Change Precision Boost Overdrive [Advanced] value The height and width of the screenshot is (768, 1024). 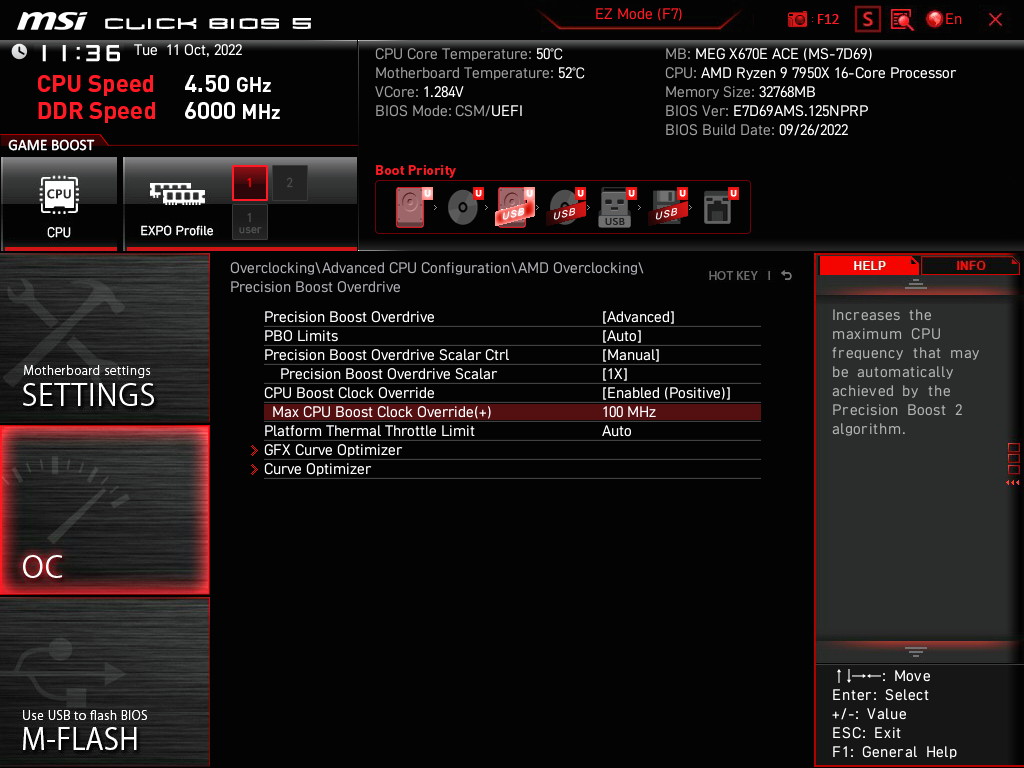pyautogui.click(x=638, y=317)
